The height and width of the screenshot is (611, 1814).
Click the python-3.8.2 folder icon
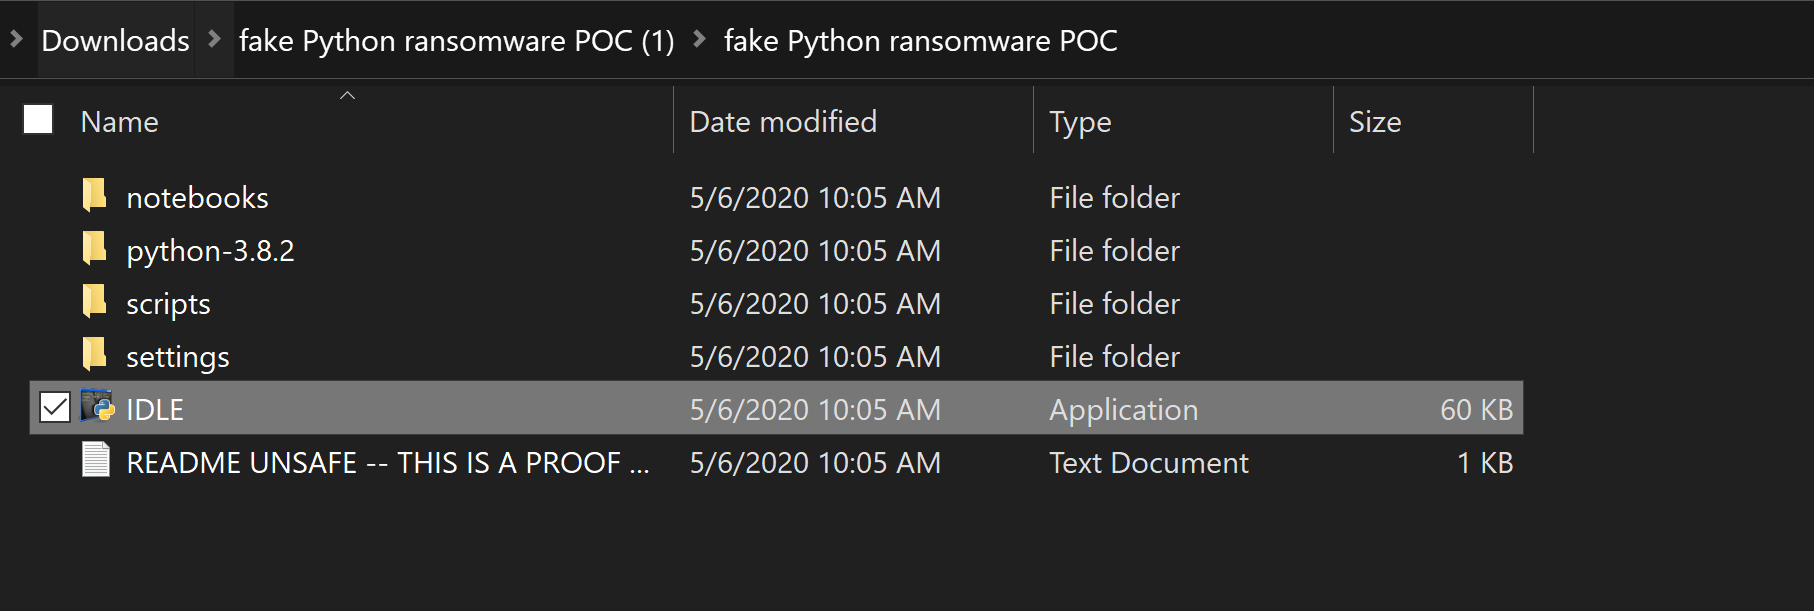pos(95,249)
